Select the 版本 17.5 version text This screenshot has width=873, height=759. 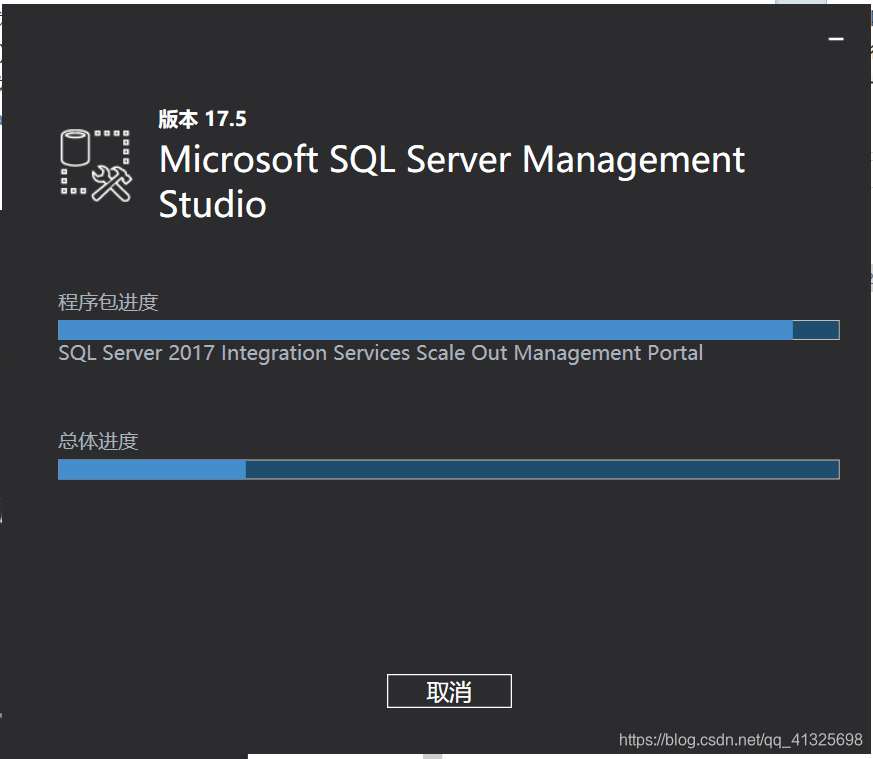coord(202,119)
